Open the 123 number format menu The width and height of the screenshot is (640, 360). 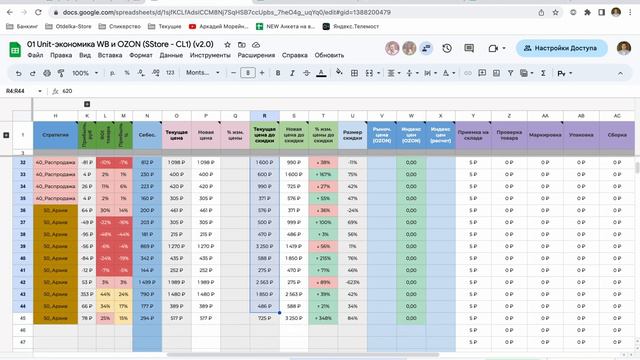(x=170, y=73)
